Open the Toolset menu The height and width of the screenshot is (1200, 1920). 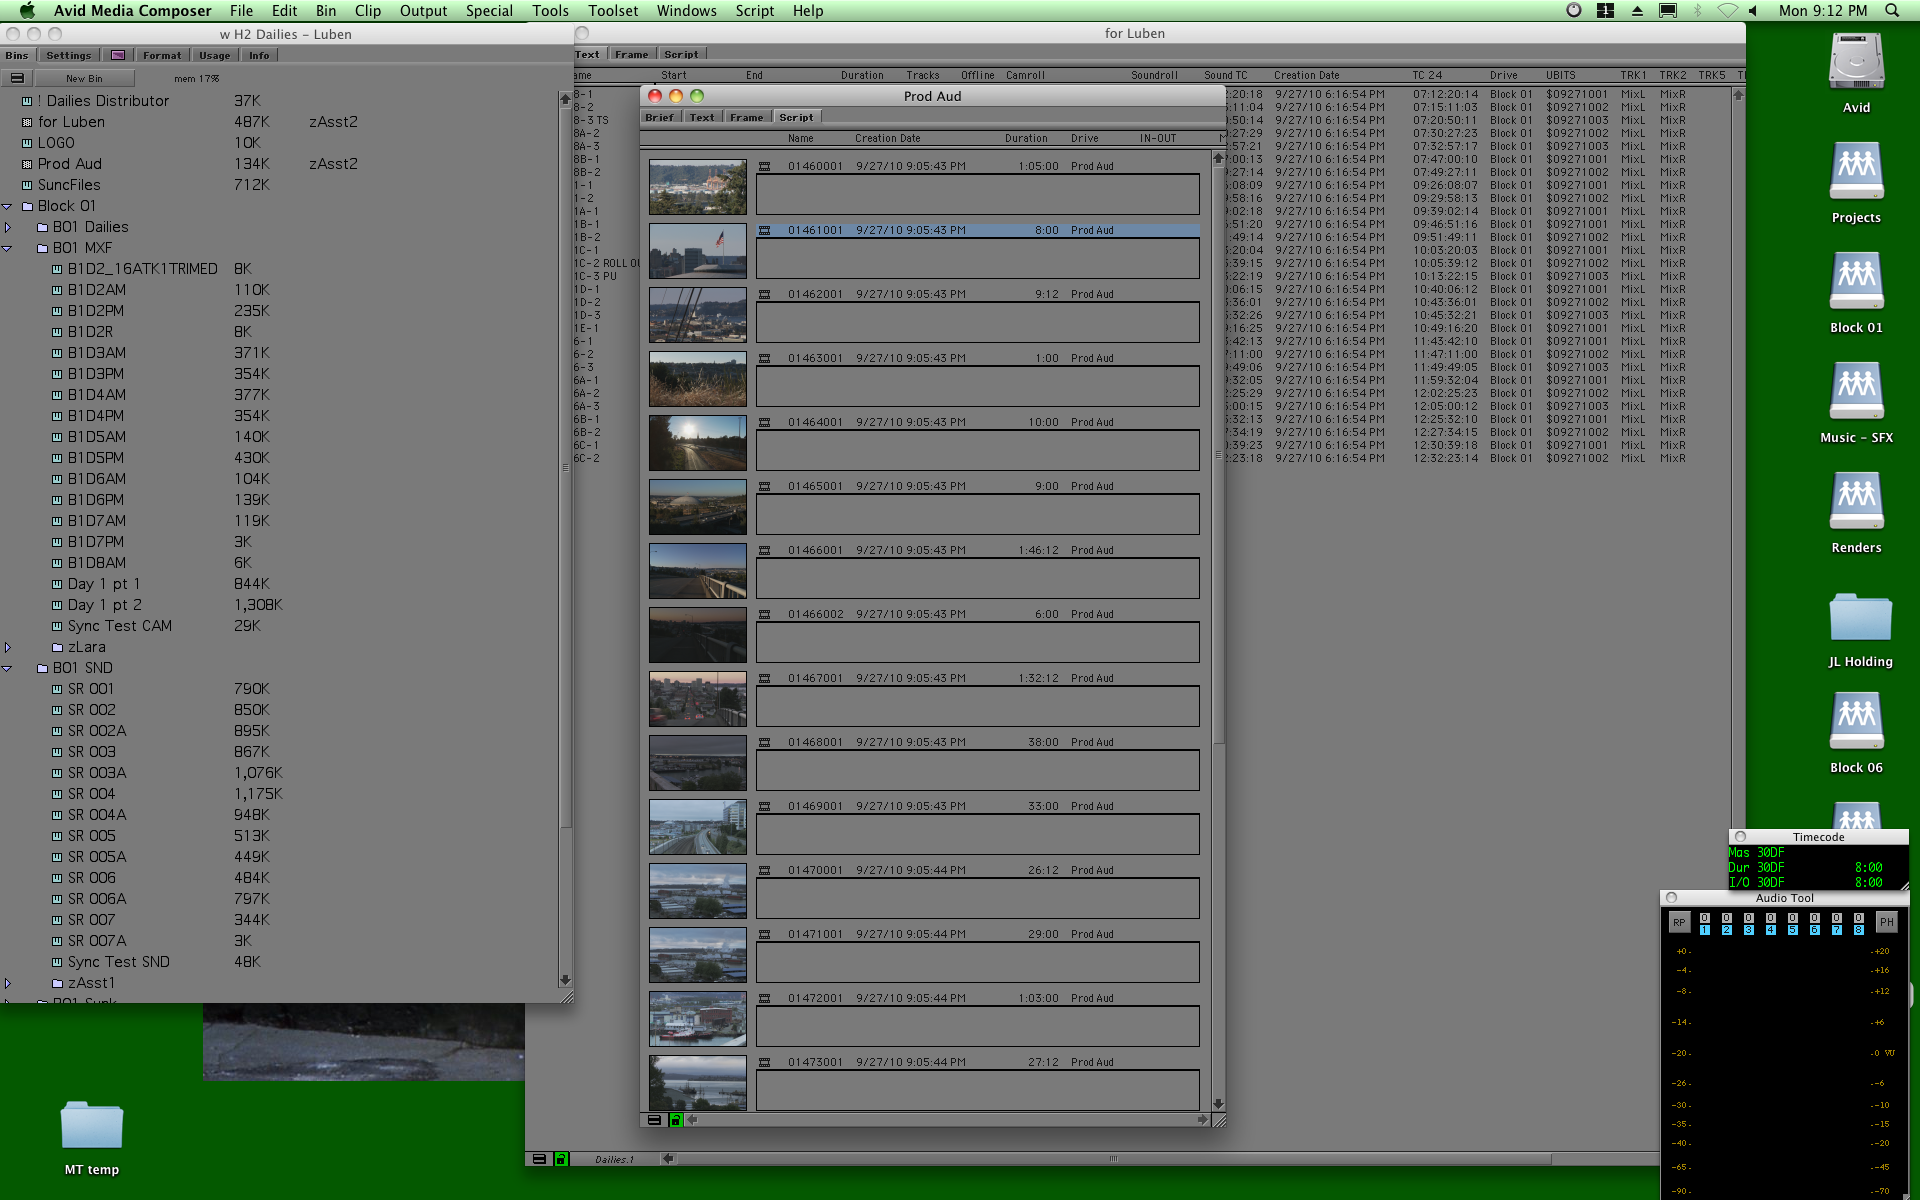(612, 11)
